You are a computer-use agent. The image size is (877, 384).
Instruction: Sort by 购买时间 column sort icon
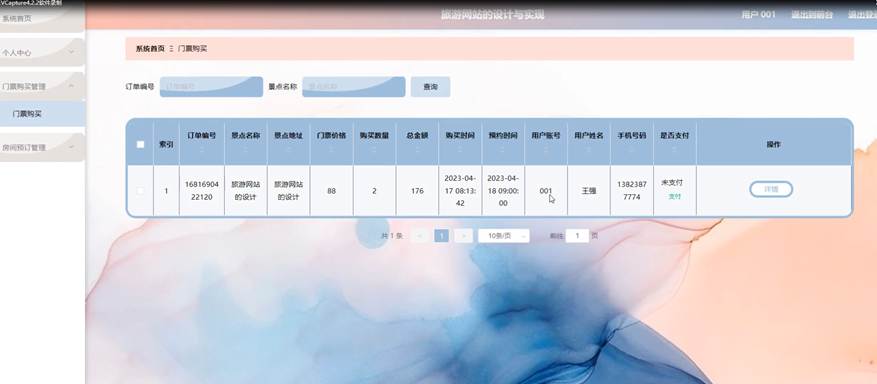pyautogui.click(x=460, y=150)
